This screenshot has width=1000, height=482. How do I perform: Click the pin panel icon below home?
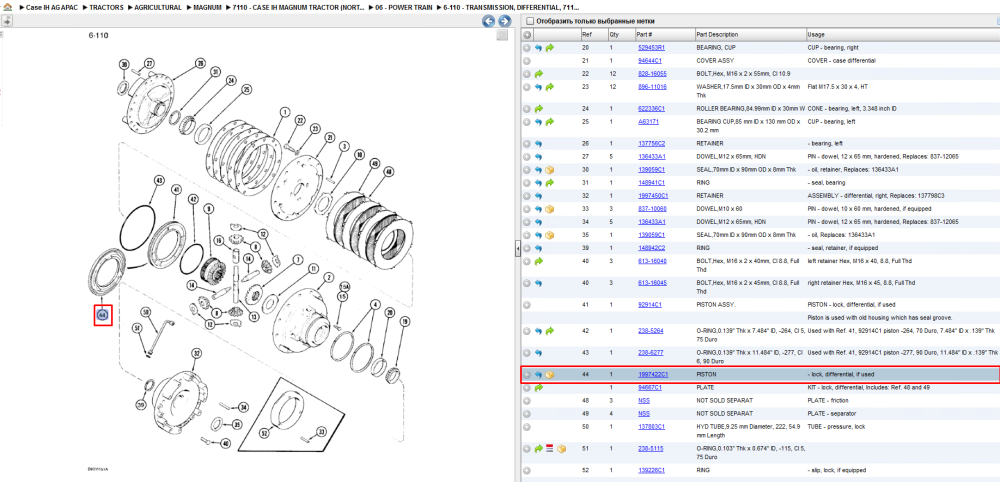(7, 21)
